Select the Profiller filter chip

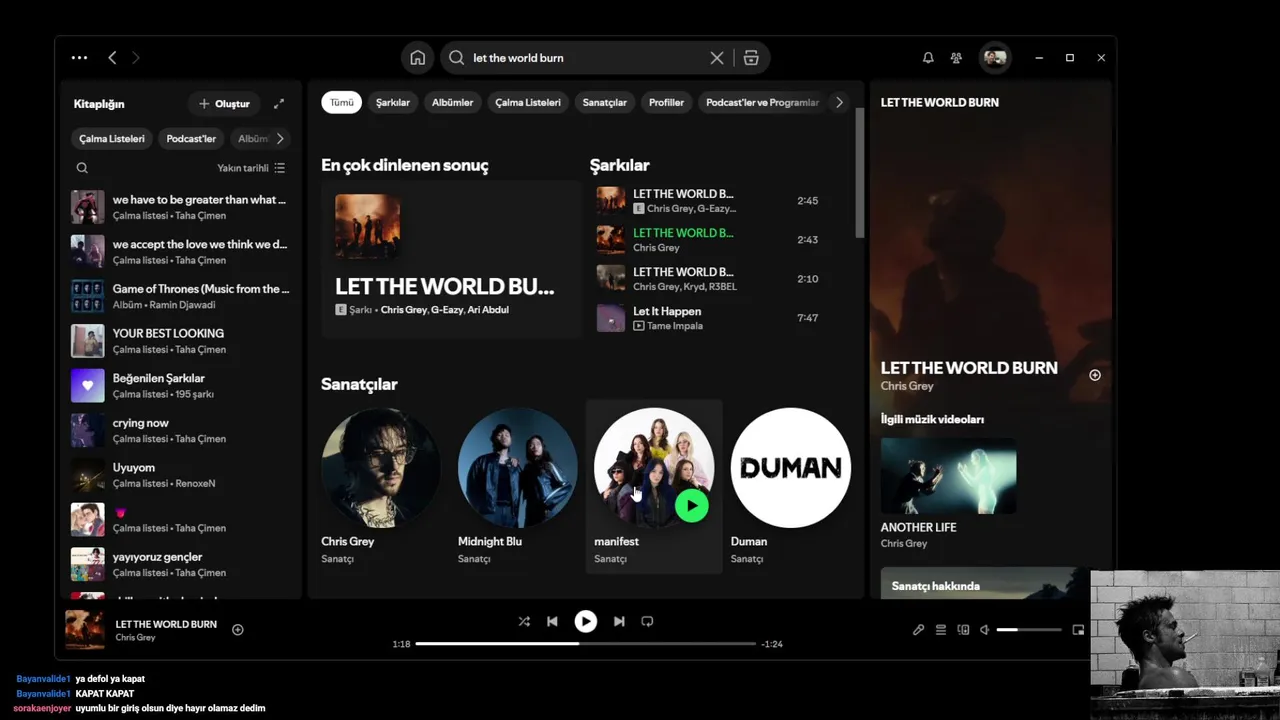point(666,102)
